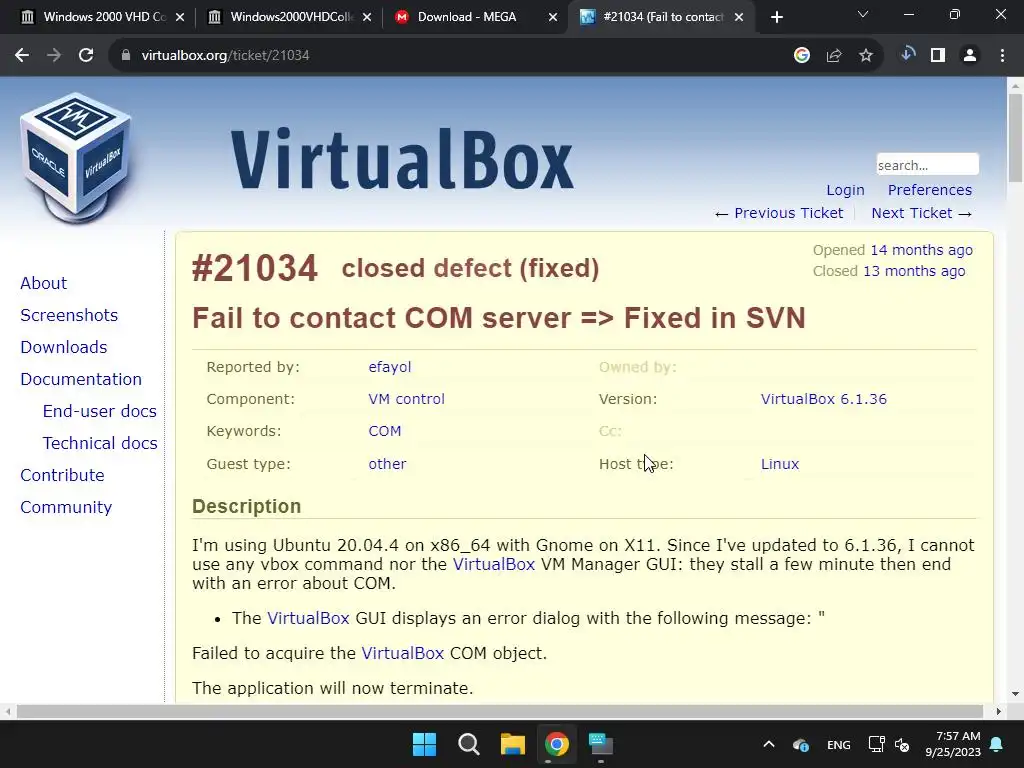Viewport: 1024px width, 768px height.
Task: Expand the hidden system tray icons
Action: coord(769,744)
